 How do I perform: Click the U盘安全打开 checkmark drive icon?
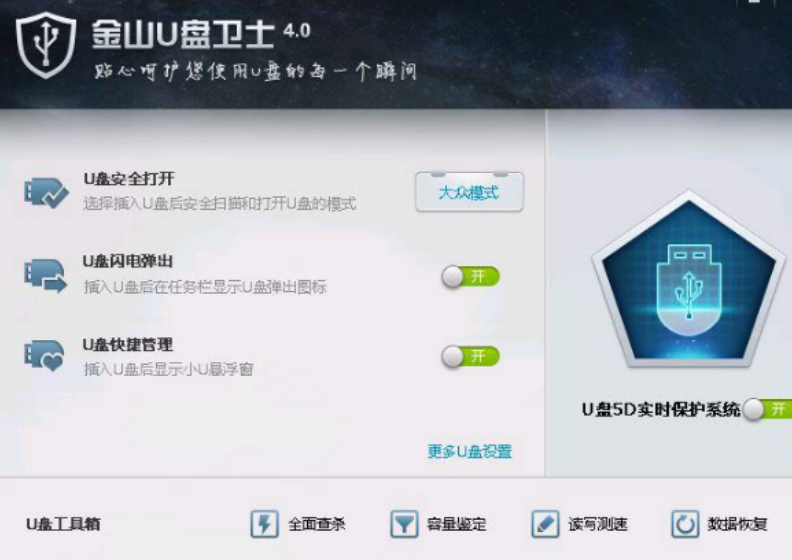tap(46, 192)
